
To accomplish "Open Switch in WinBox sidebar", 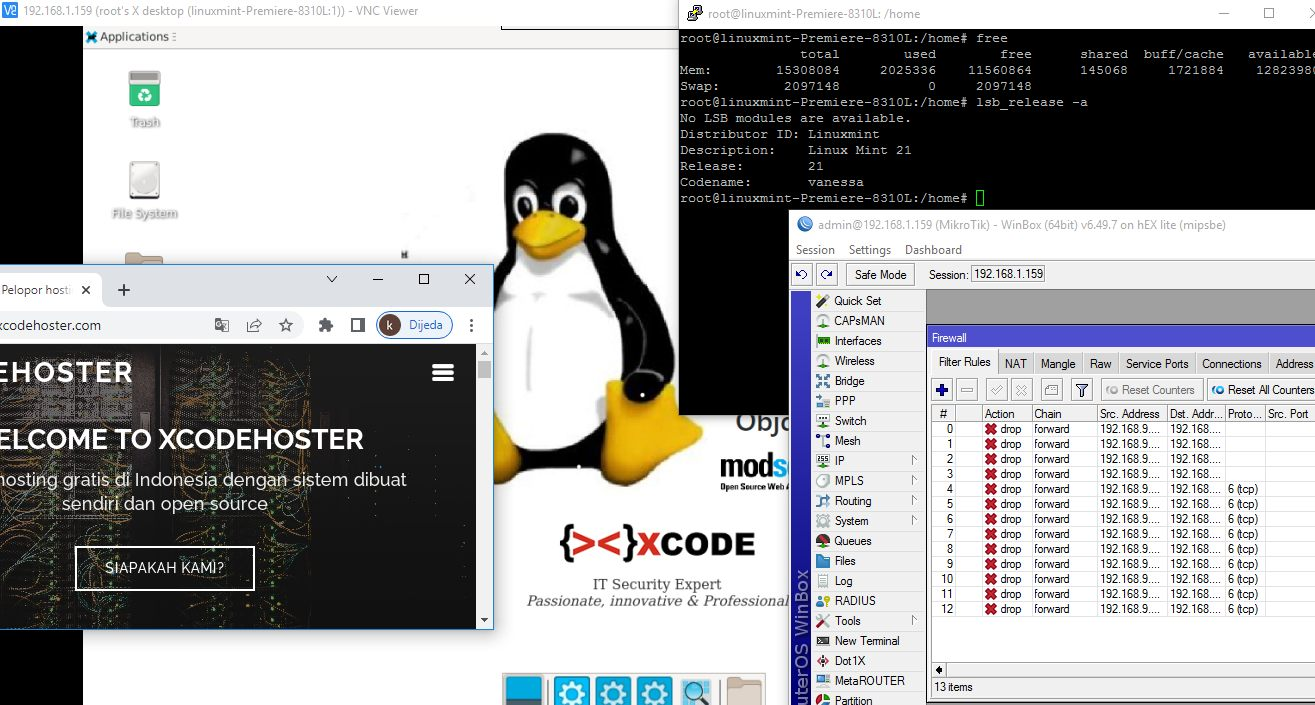I will click(850, 421).
